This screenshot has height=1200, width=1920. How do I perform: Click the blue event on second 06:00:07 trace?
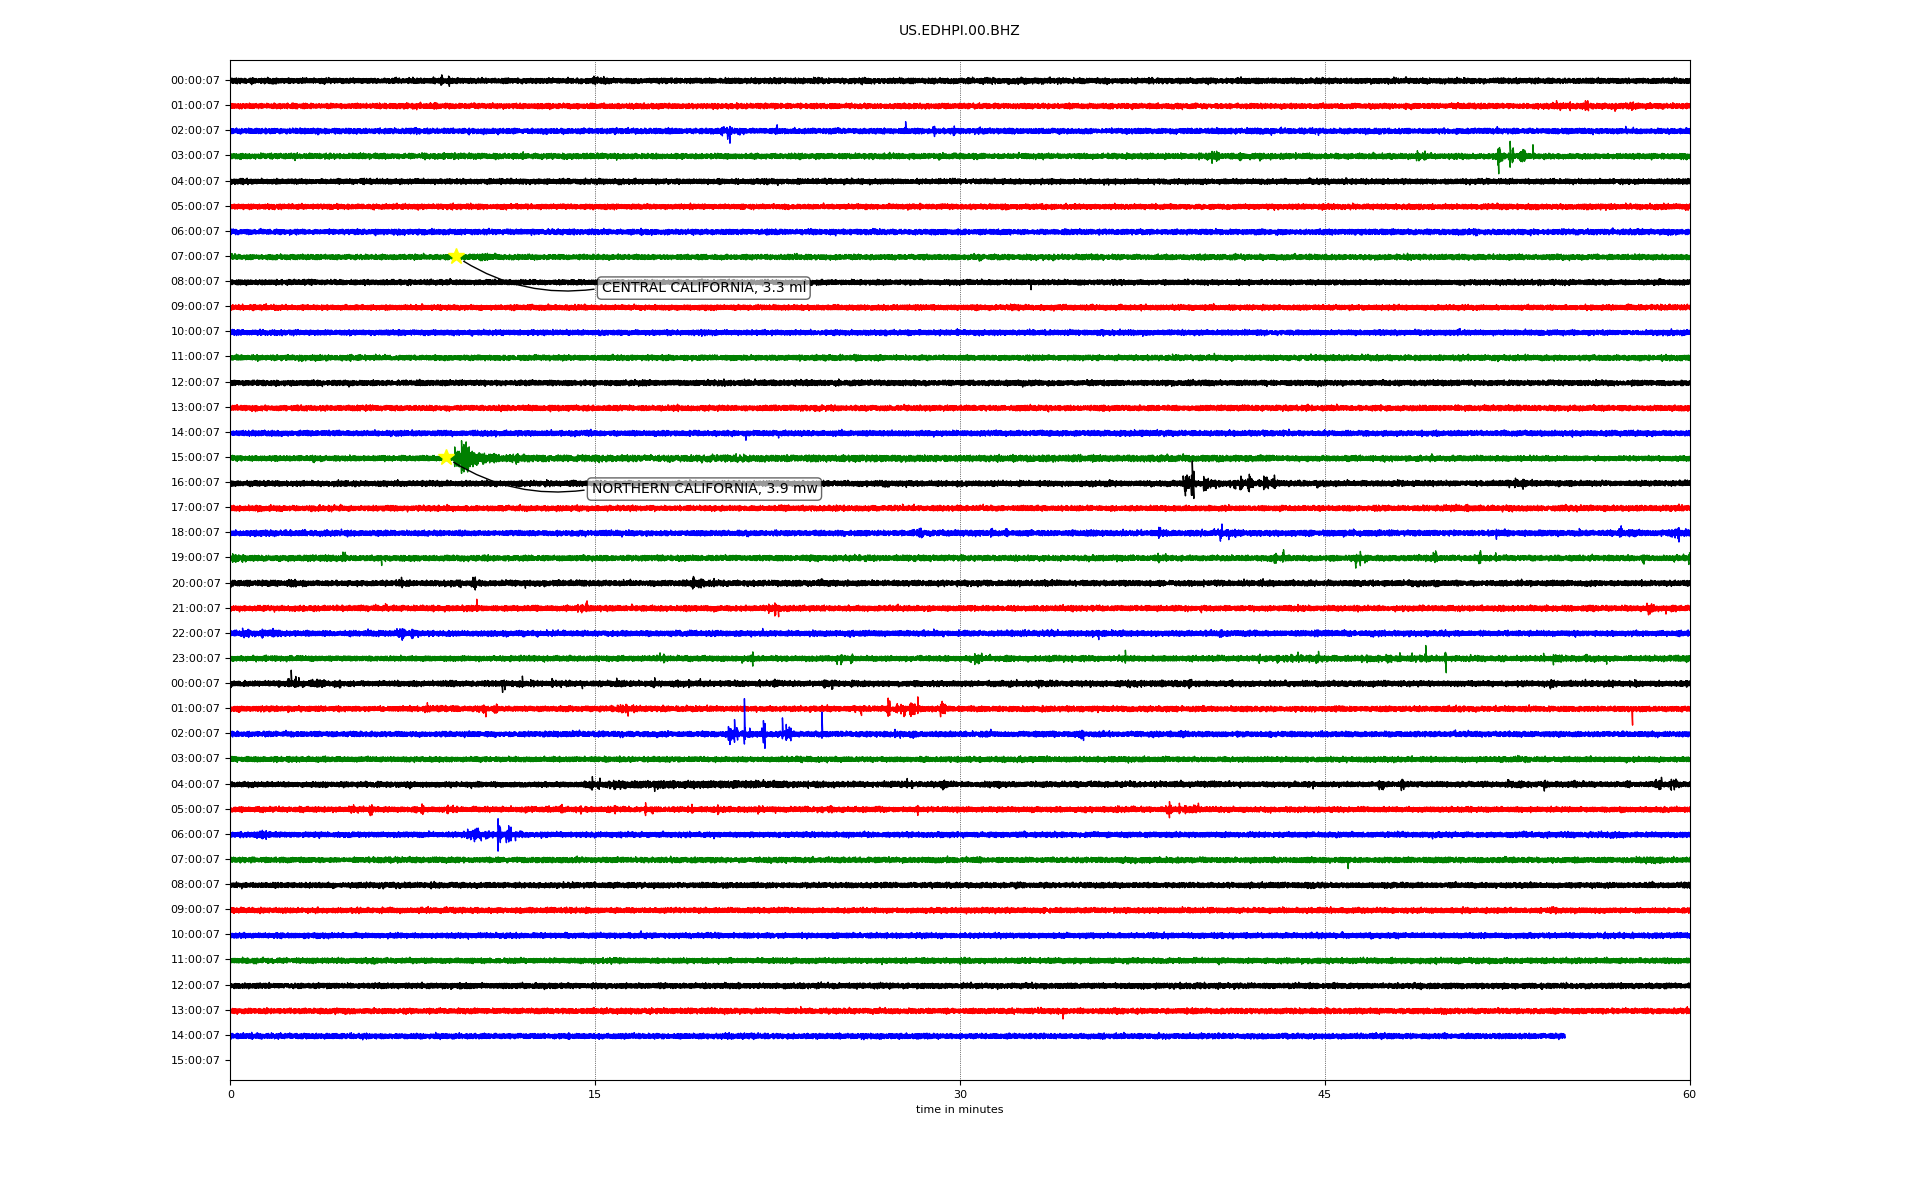(498, 834)
